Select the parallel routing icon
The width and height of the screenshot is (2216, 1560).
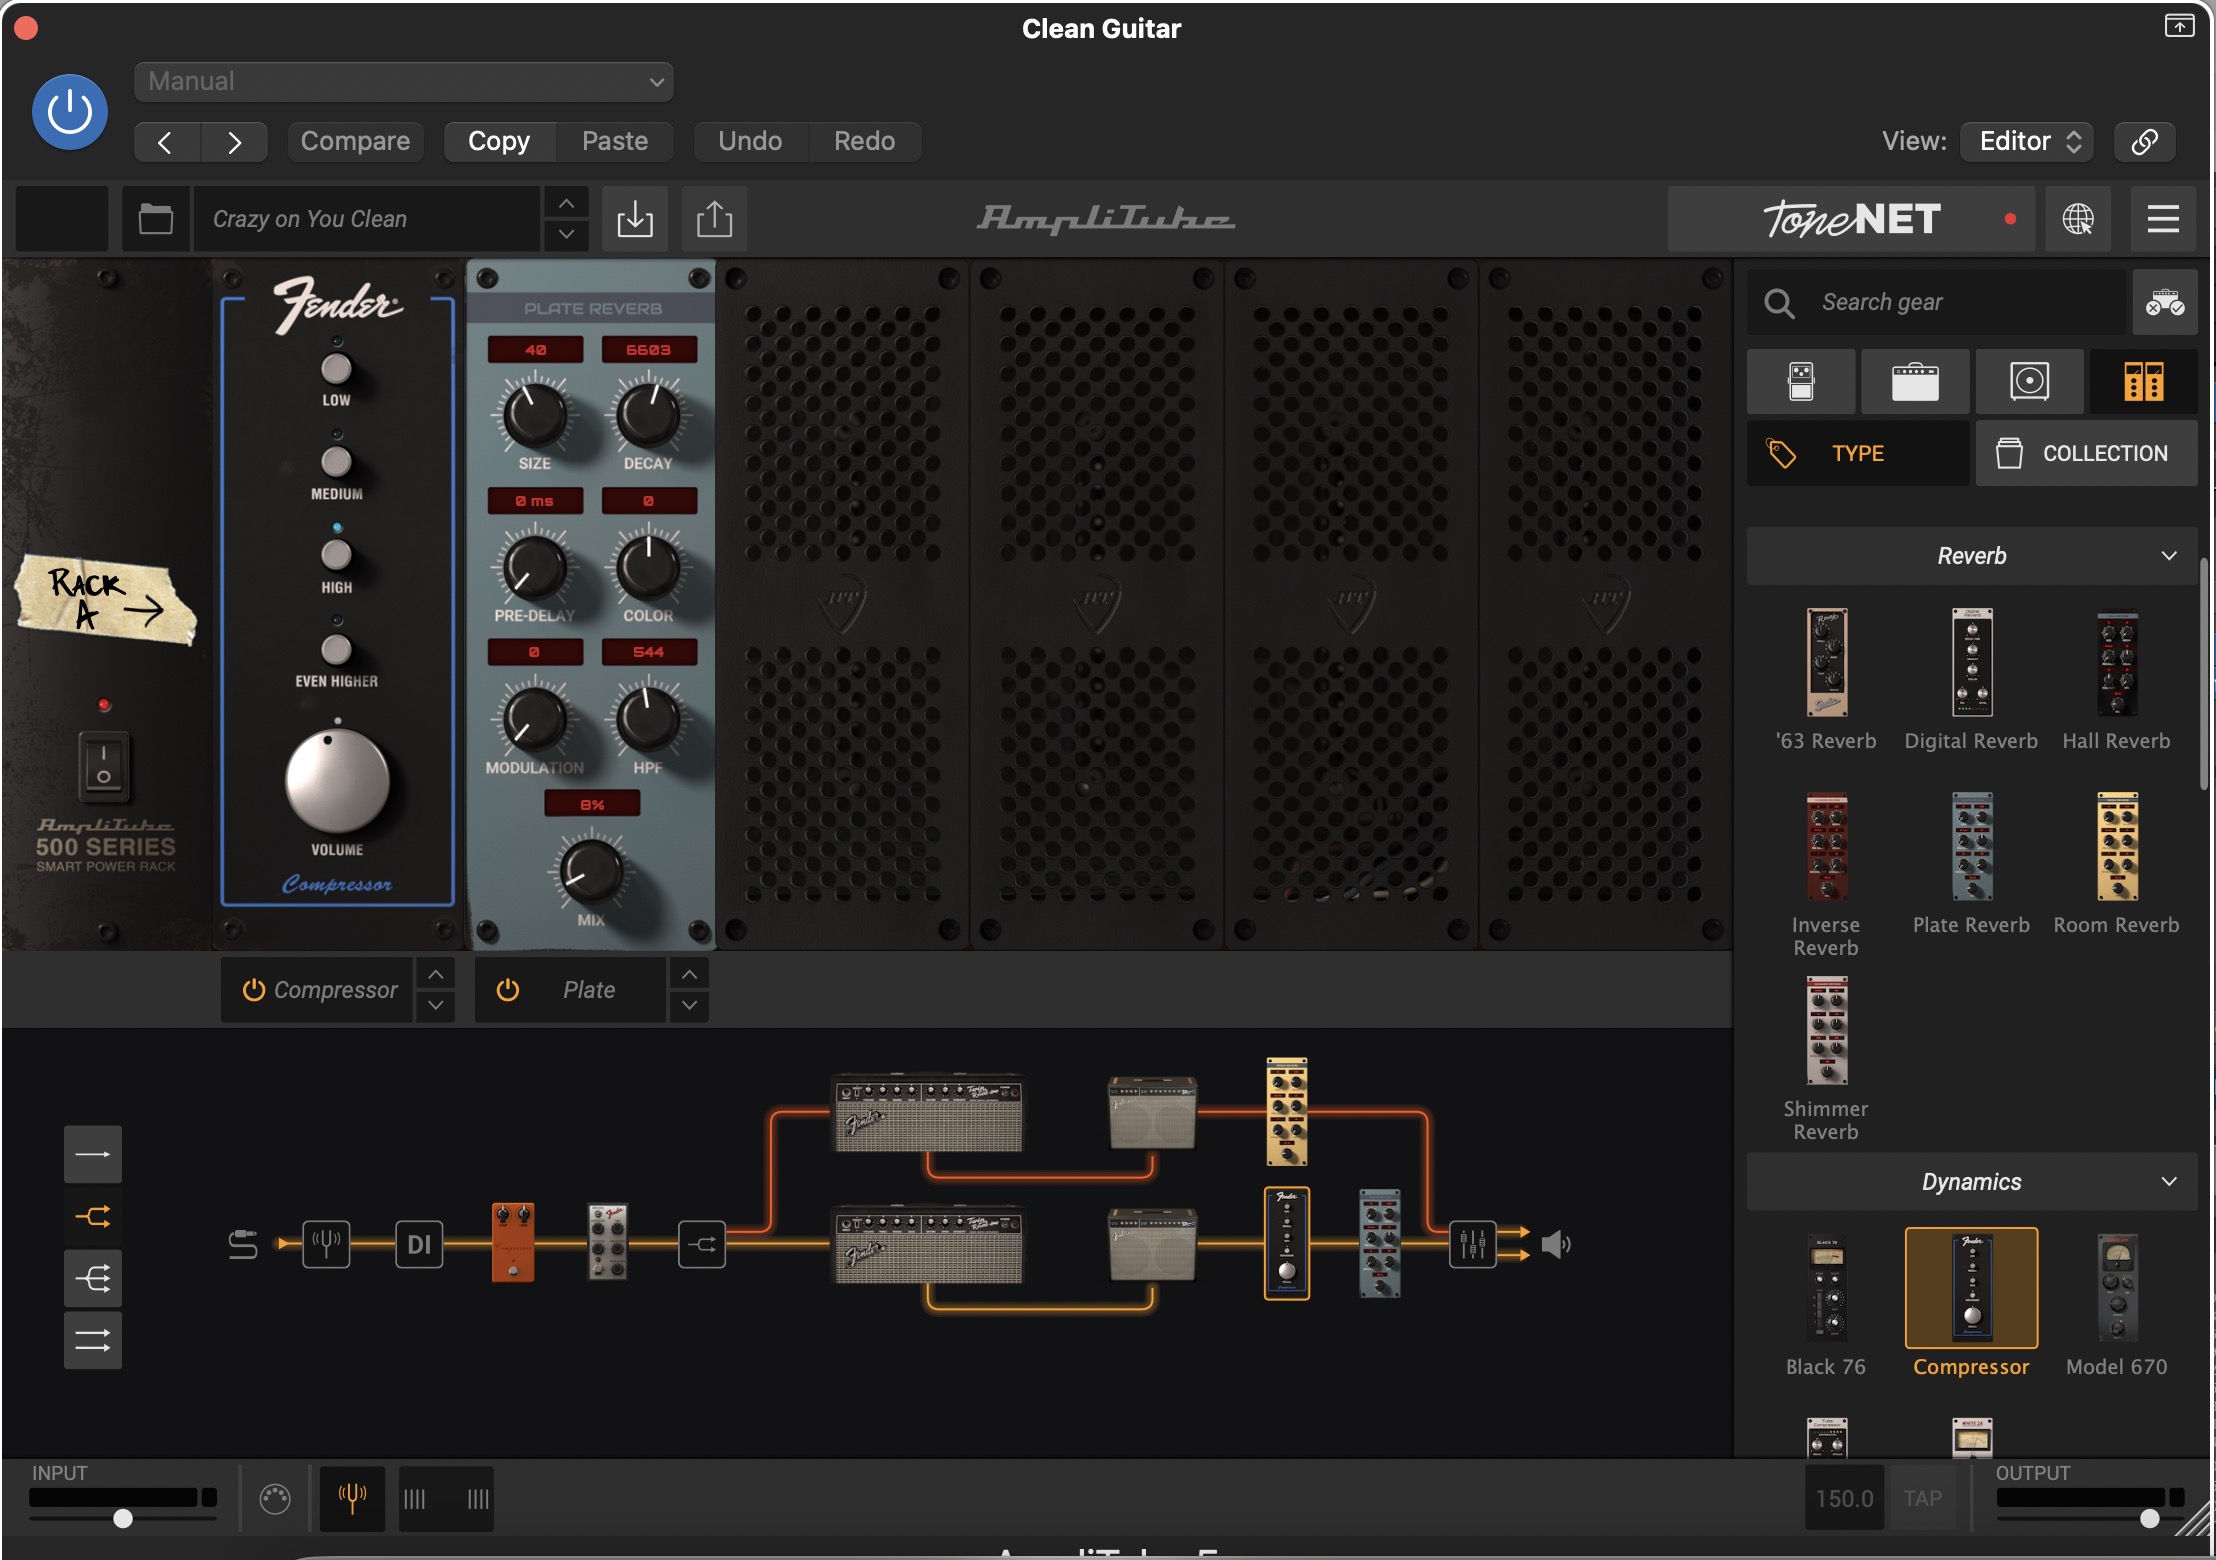coord(93,1341)
